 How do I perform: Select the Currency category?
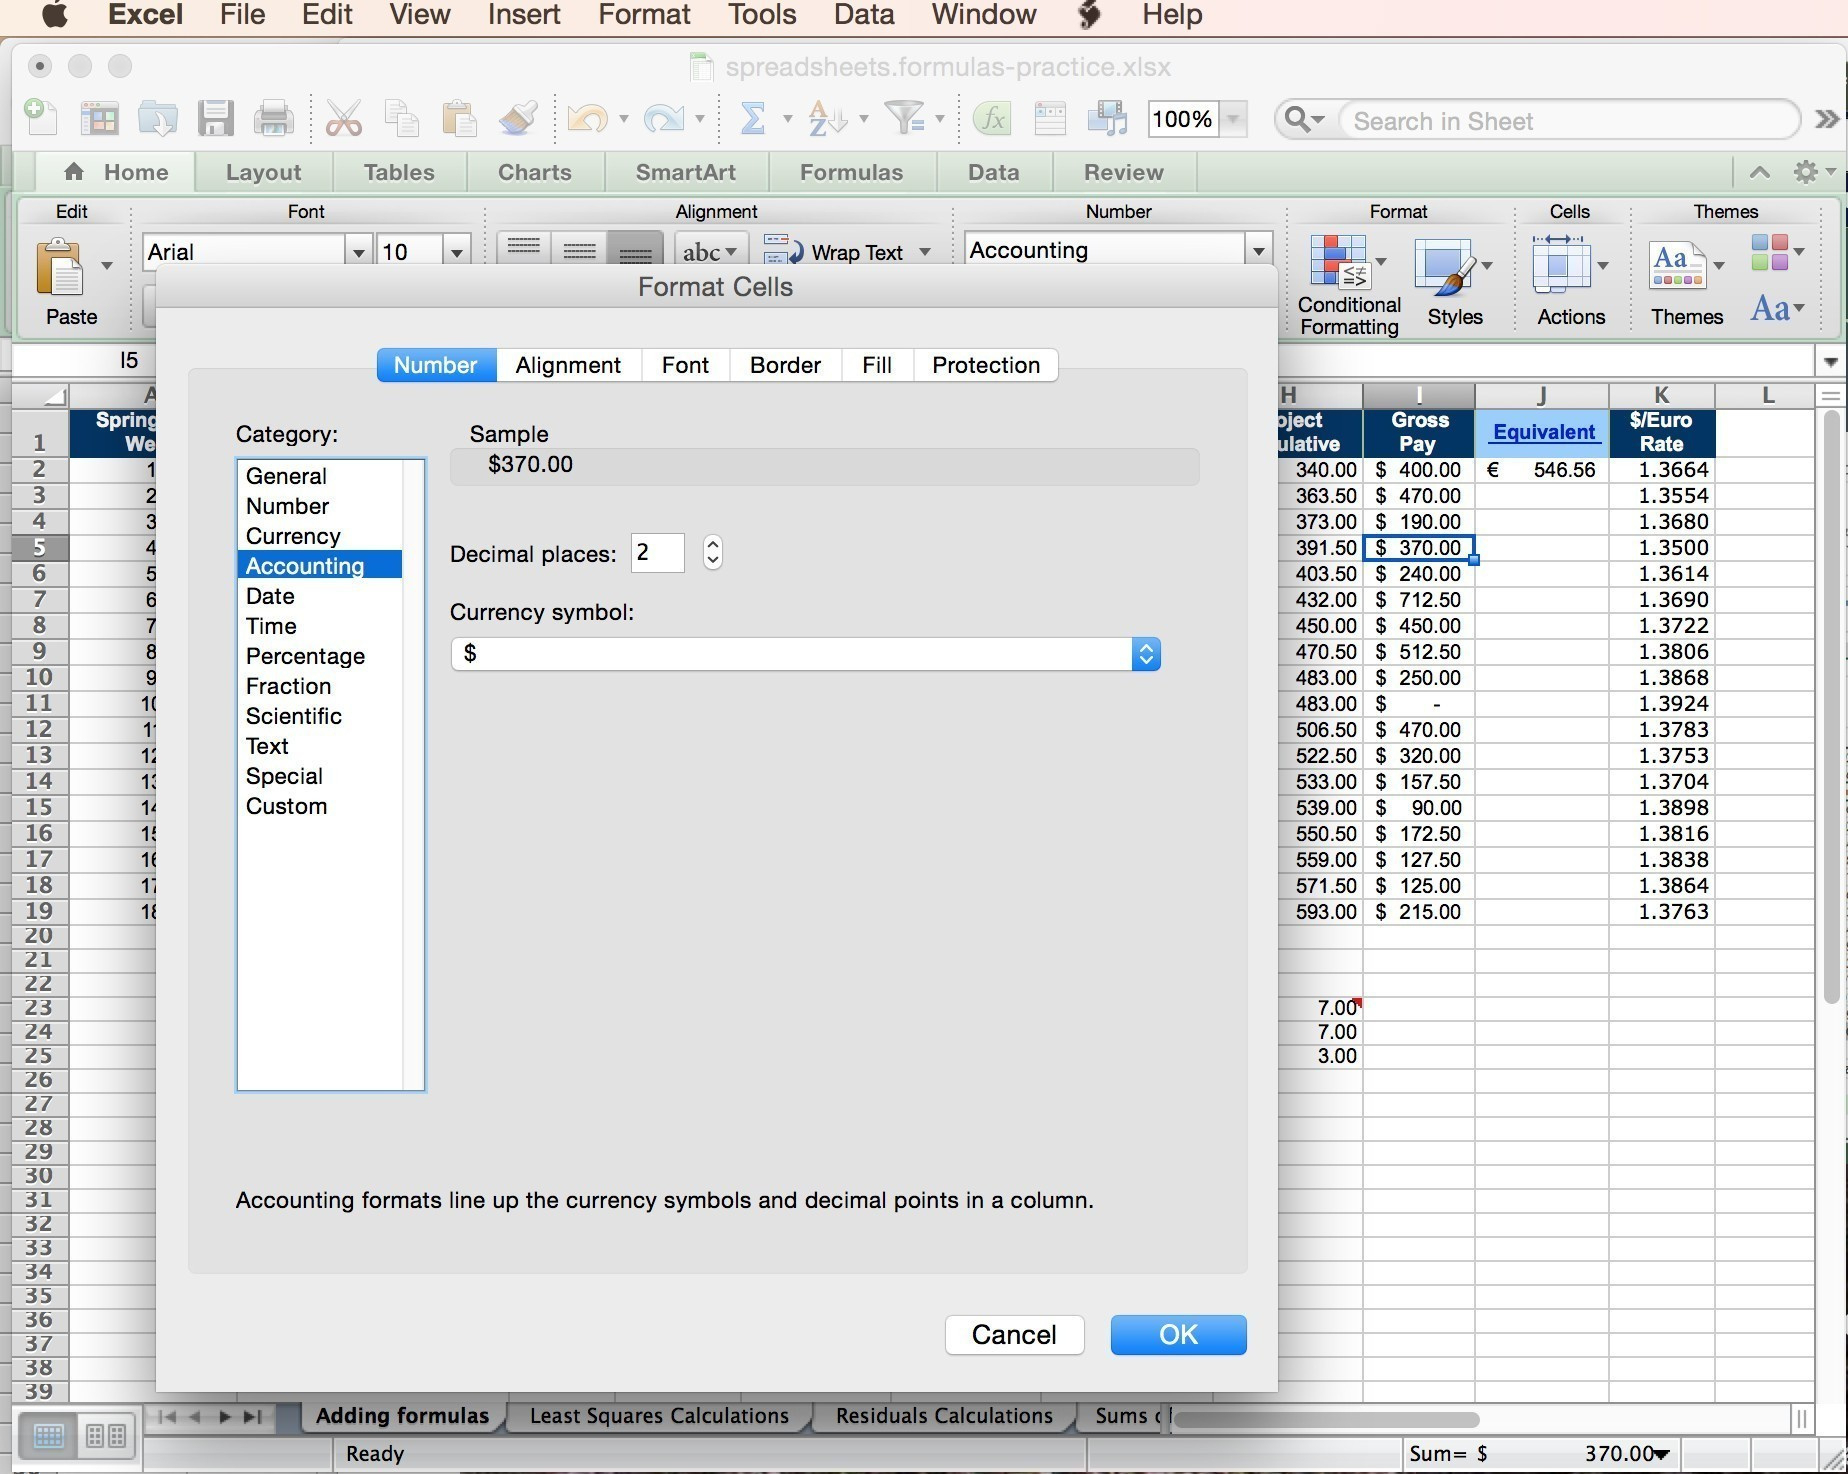coord(294,536)
